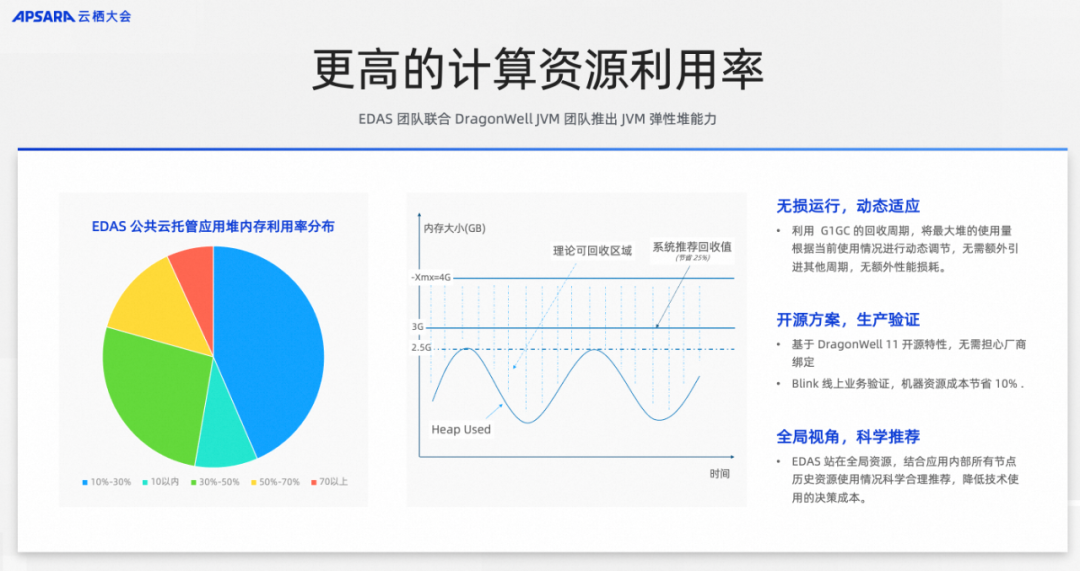Click the teal legend swatch for 10以内
This screenshot has height=571, width=1080.
point(145,482)
